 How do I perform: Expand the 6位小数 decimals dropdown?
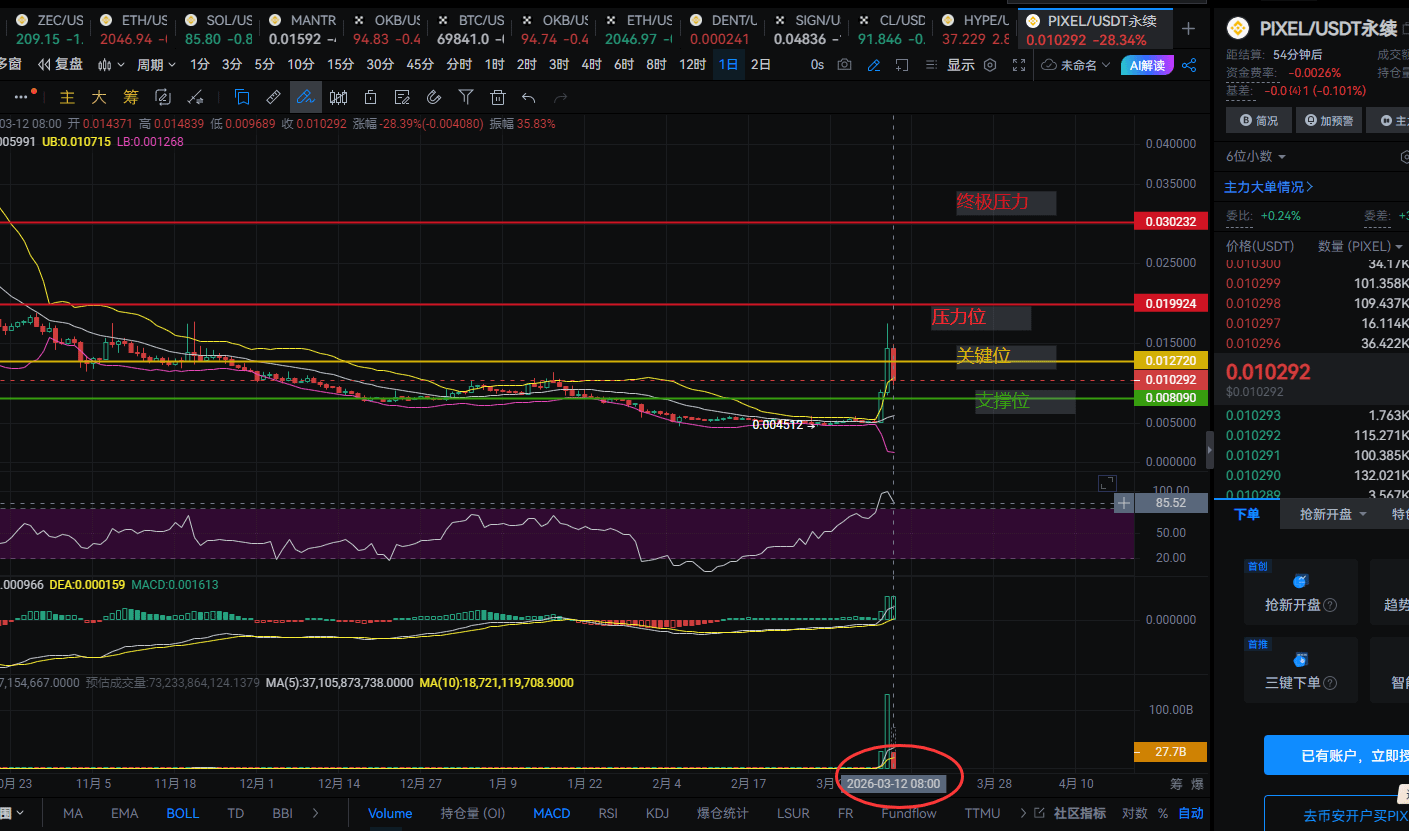coord(1256,157)
